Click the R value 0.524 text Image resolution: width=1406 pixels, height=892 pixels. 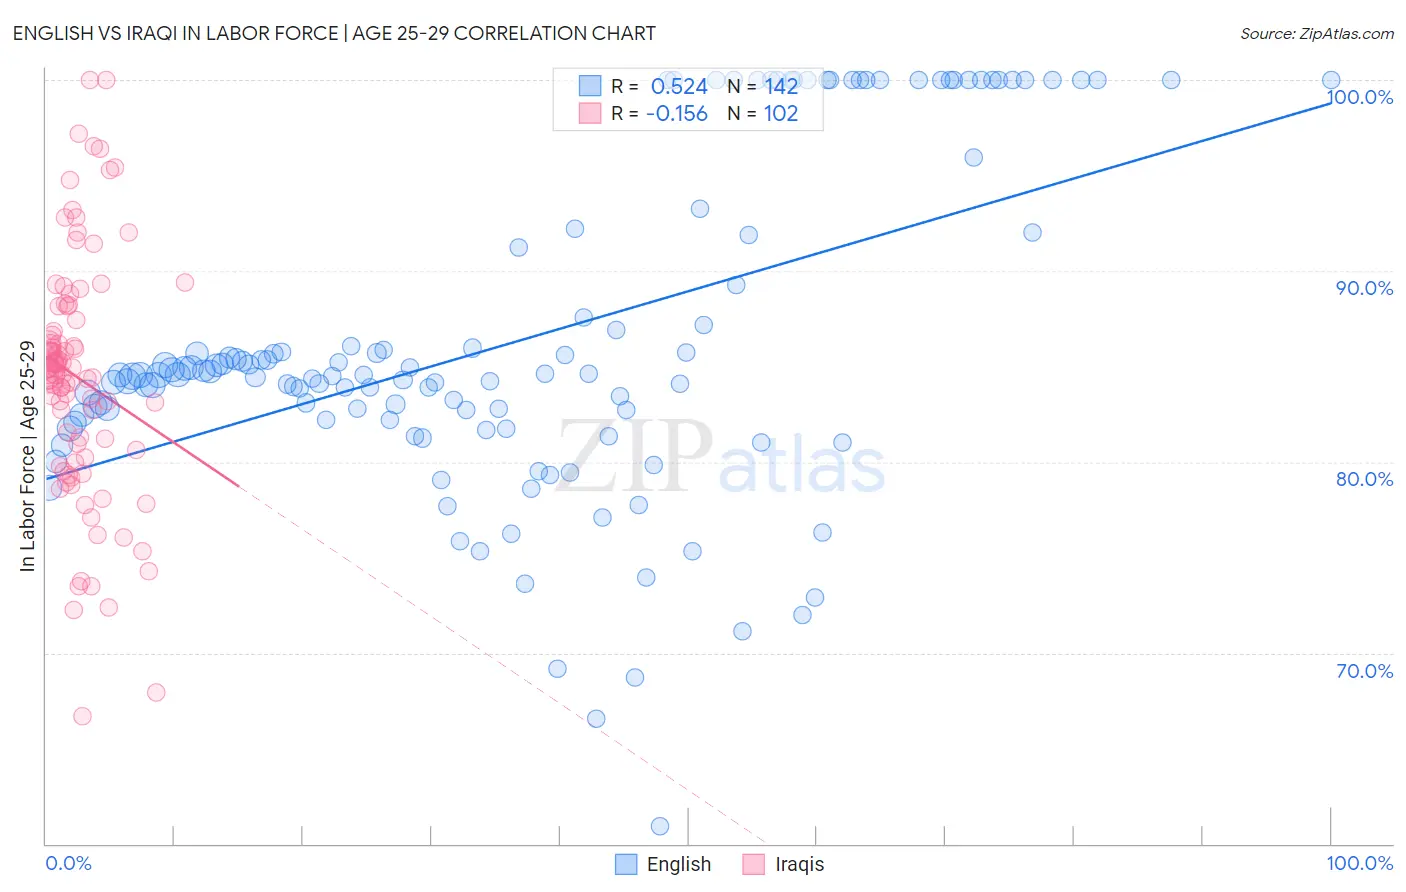click(679, 86)
